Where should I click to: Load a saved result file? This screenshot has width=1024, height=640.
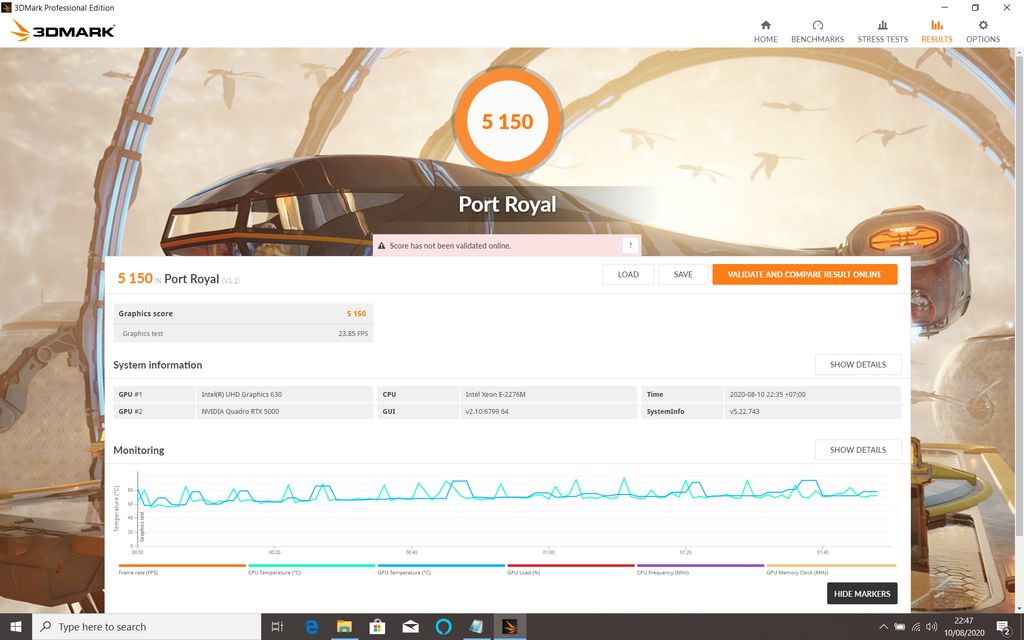coord(628,274)
